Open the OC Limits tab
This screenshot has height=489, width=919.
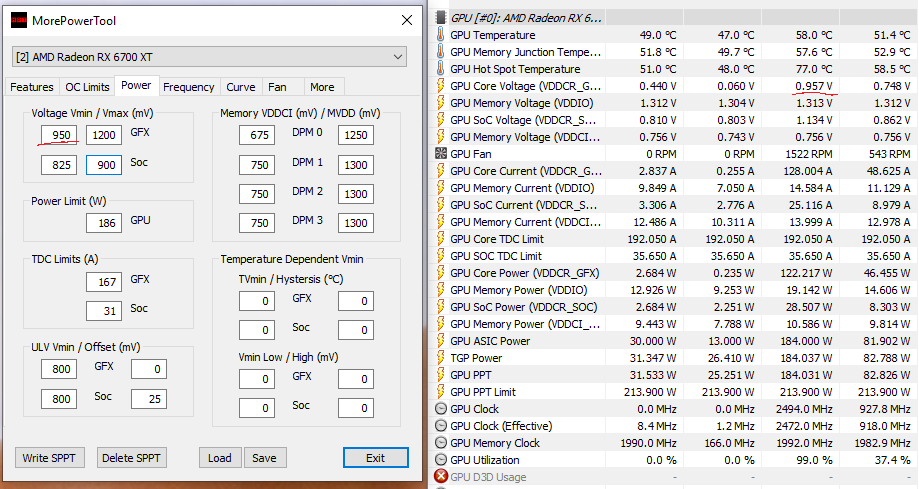[x=87, y=87]
